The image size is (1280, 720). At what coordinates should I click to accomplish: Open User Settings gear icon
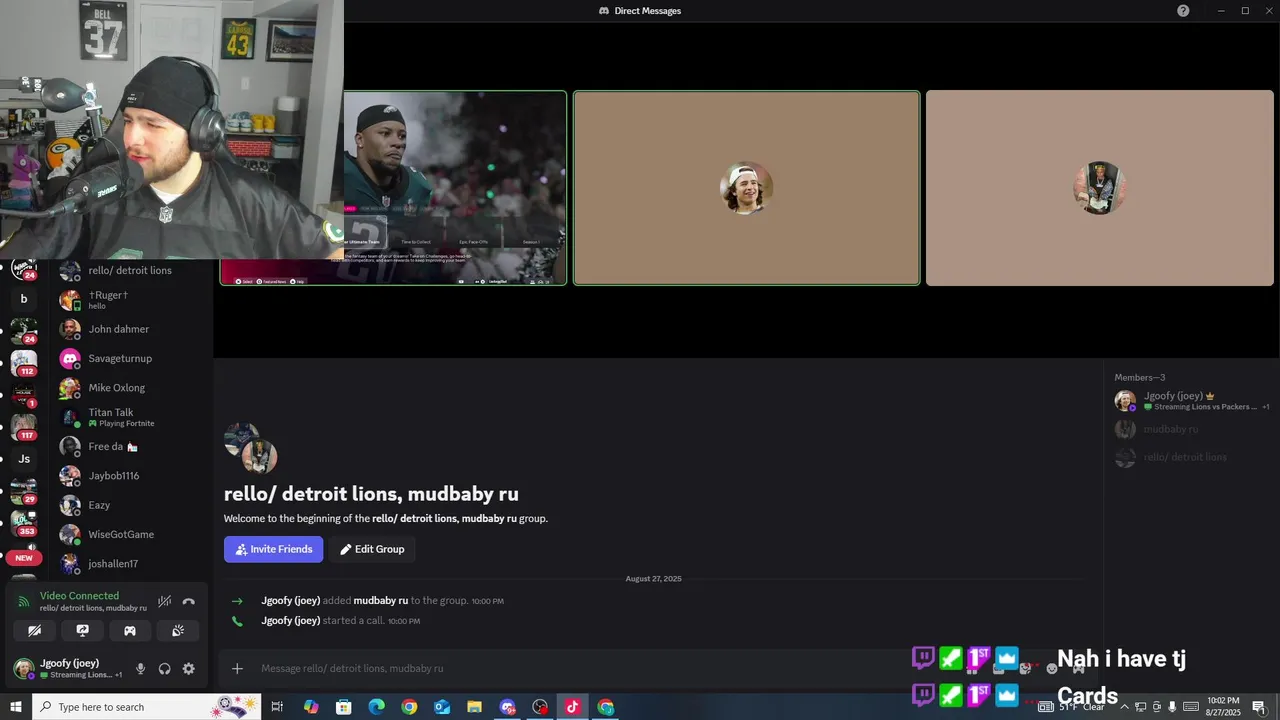(188, 669)
